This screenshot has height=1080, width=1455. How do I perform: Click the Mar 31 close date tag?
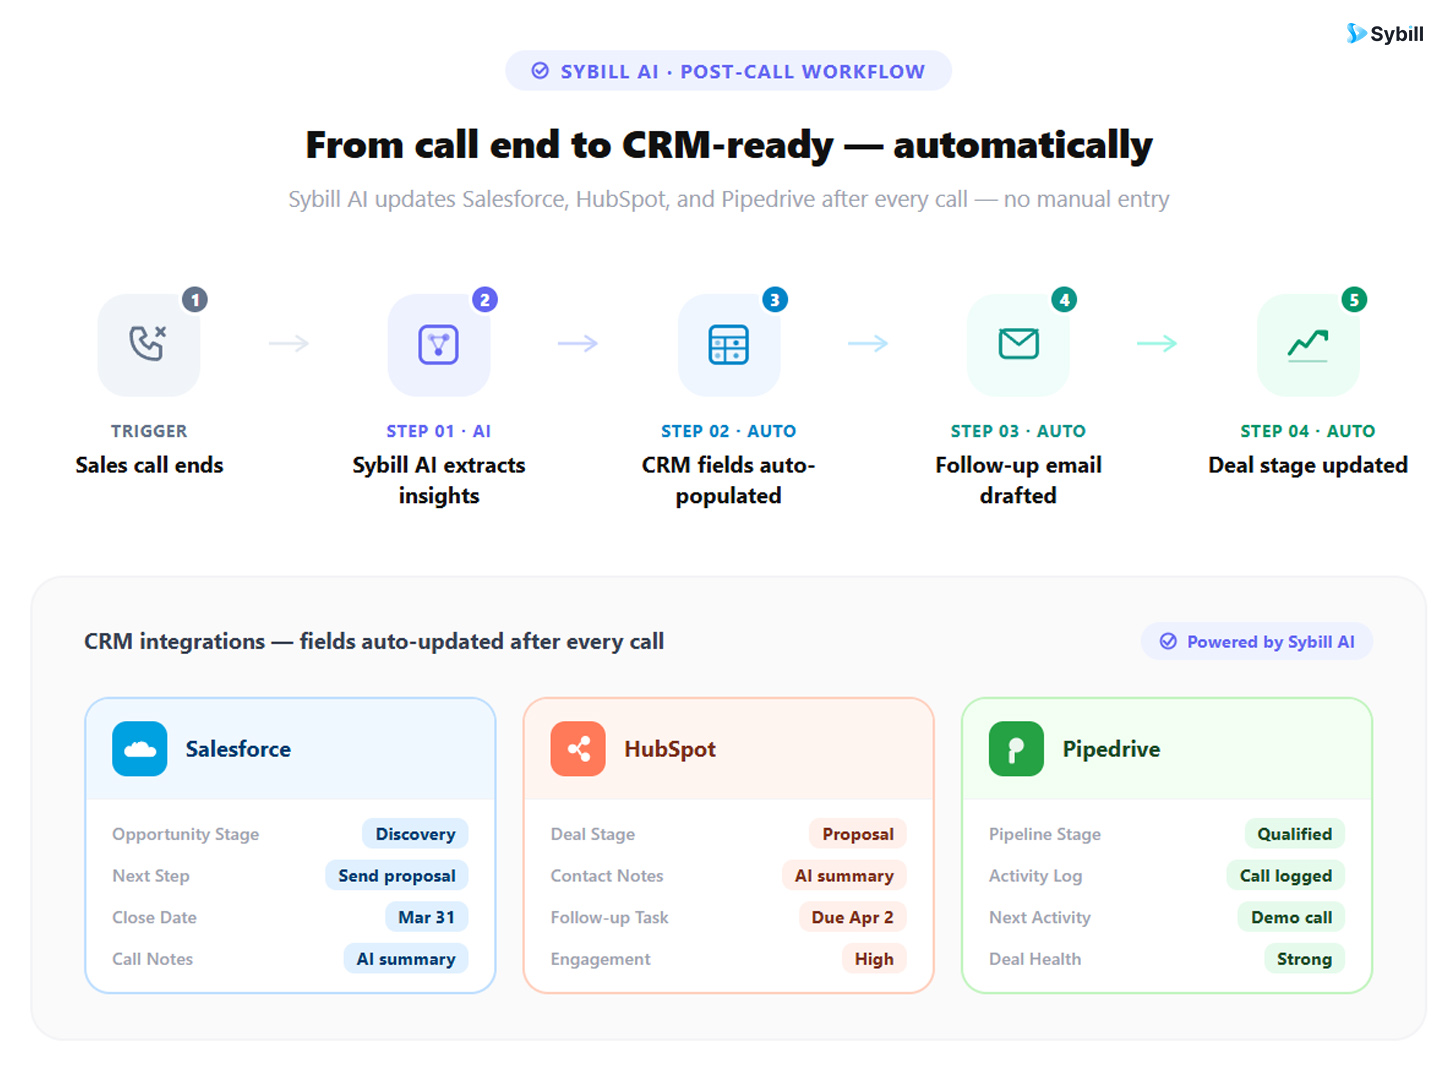[x=426, y=917]
